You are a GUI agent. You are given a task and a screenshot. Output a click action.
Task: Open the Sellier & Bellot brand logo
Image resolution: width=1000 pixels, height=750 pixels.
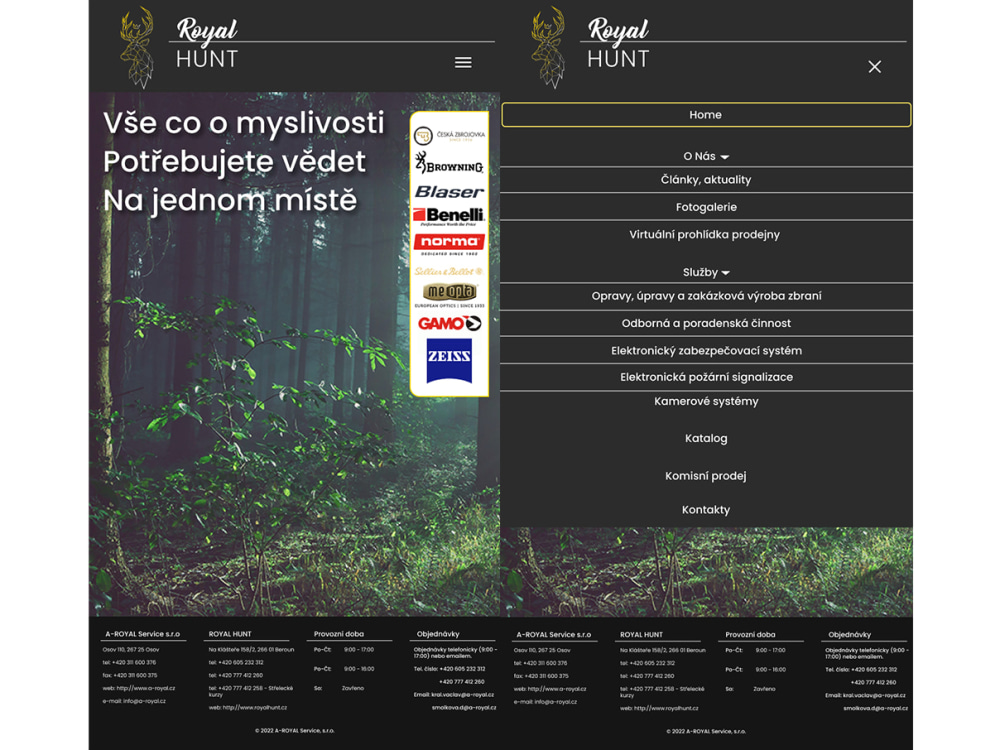point(449,272)
